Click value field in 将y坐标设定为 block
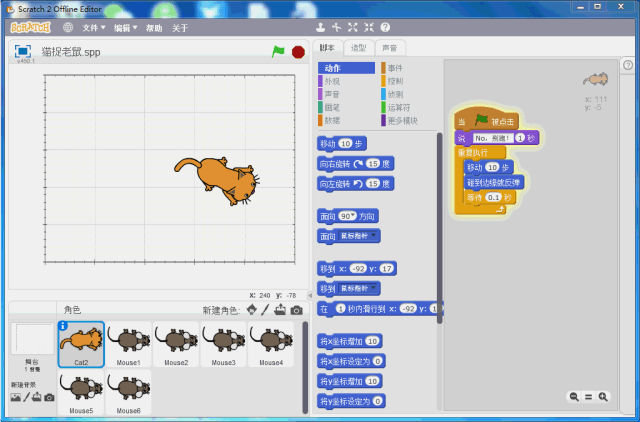 point(378,401)
